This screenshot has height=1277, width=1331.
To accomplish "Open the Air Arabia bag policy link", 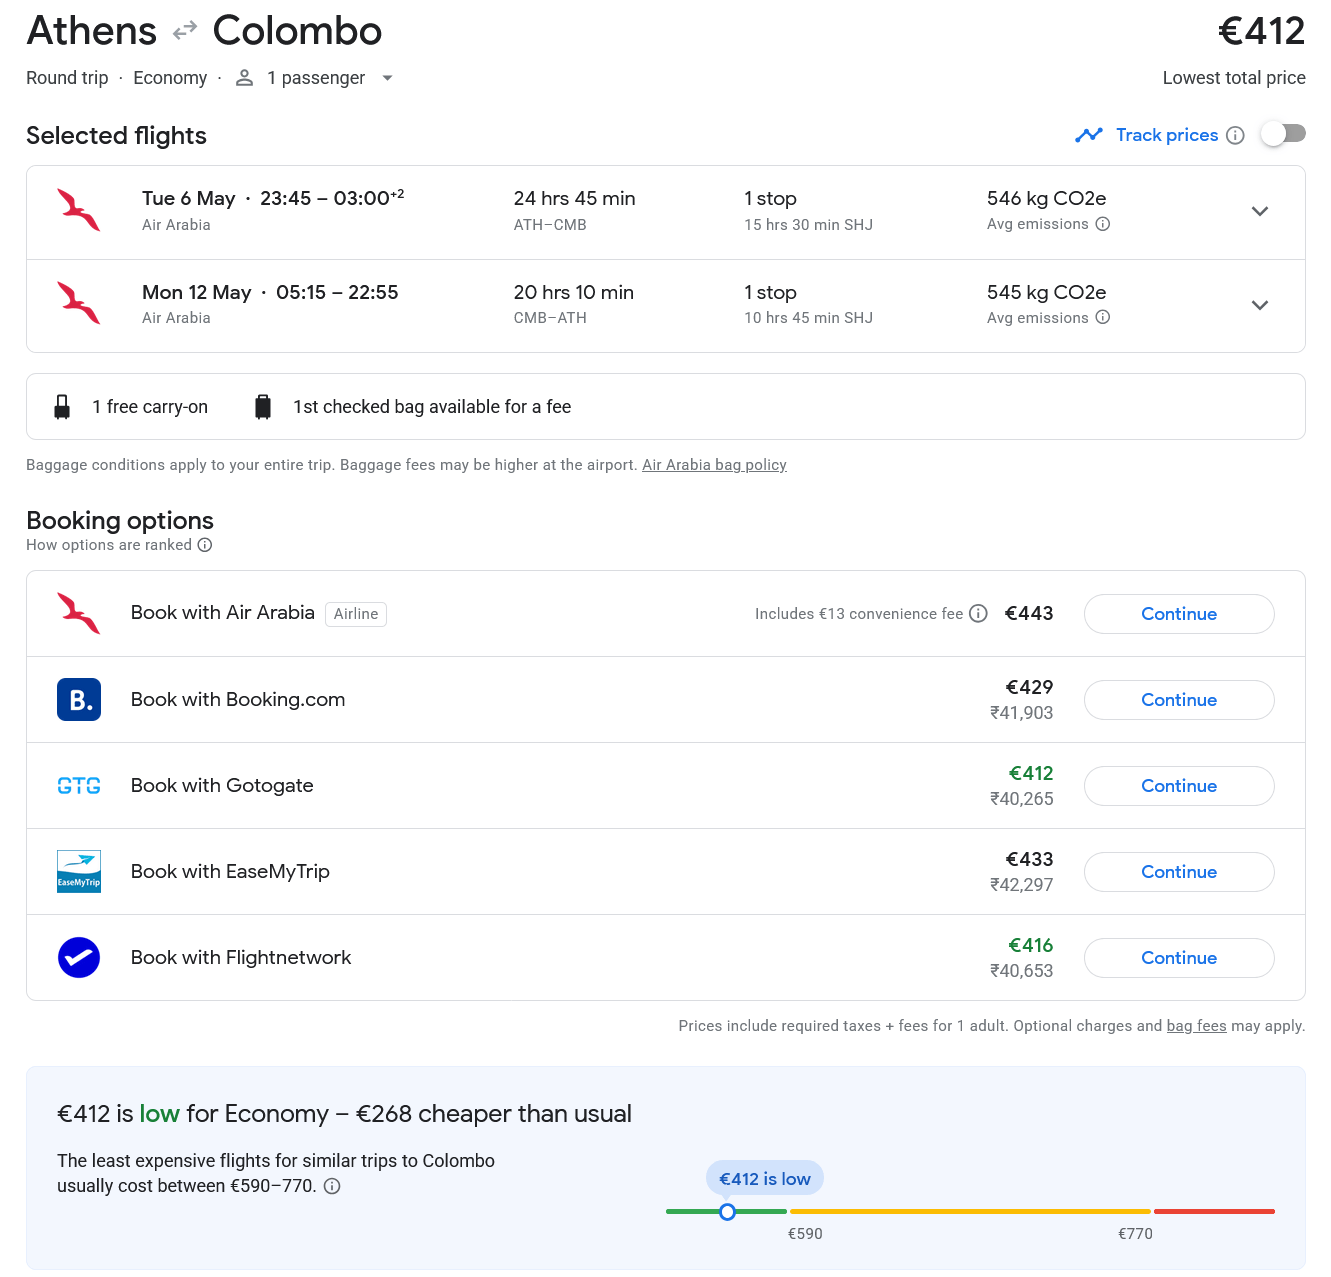I will 714,465.
